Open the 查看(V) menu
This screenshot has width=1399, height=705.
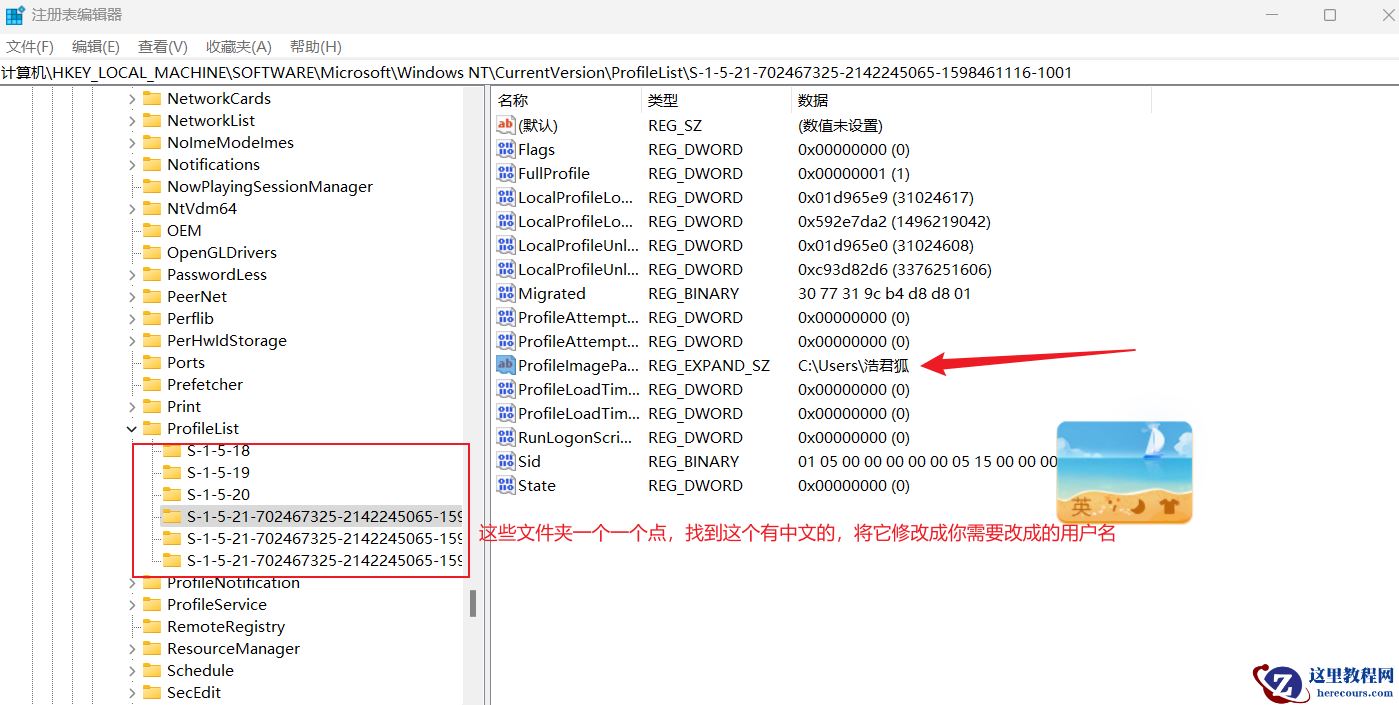162,46
